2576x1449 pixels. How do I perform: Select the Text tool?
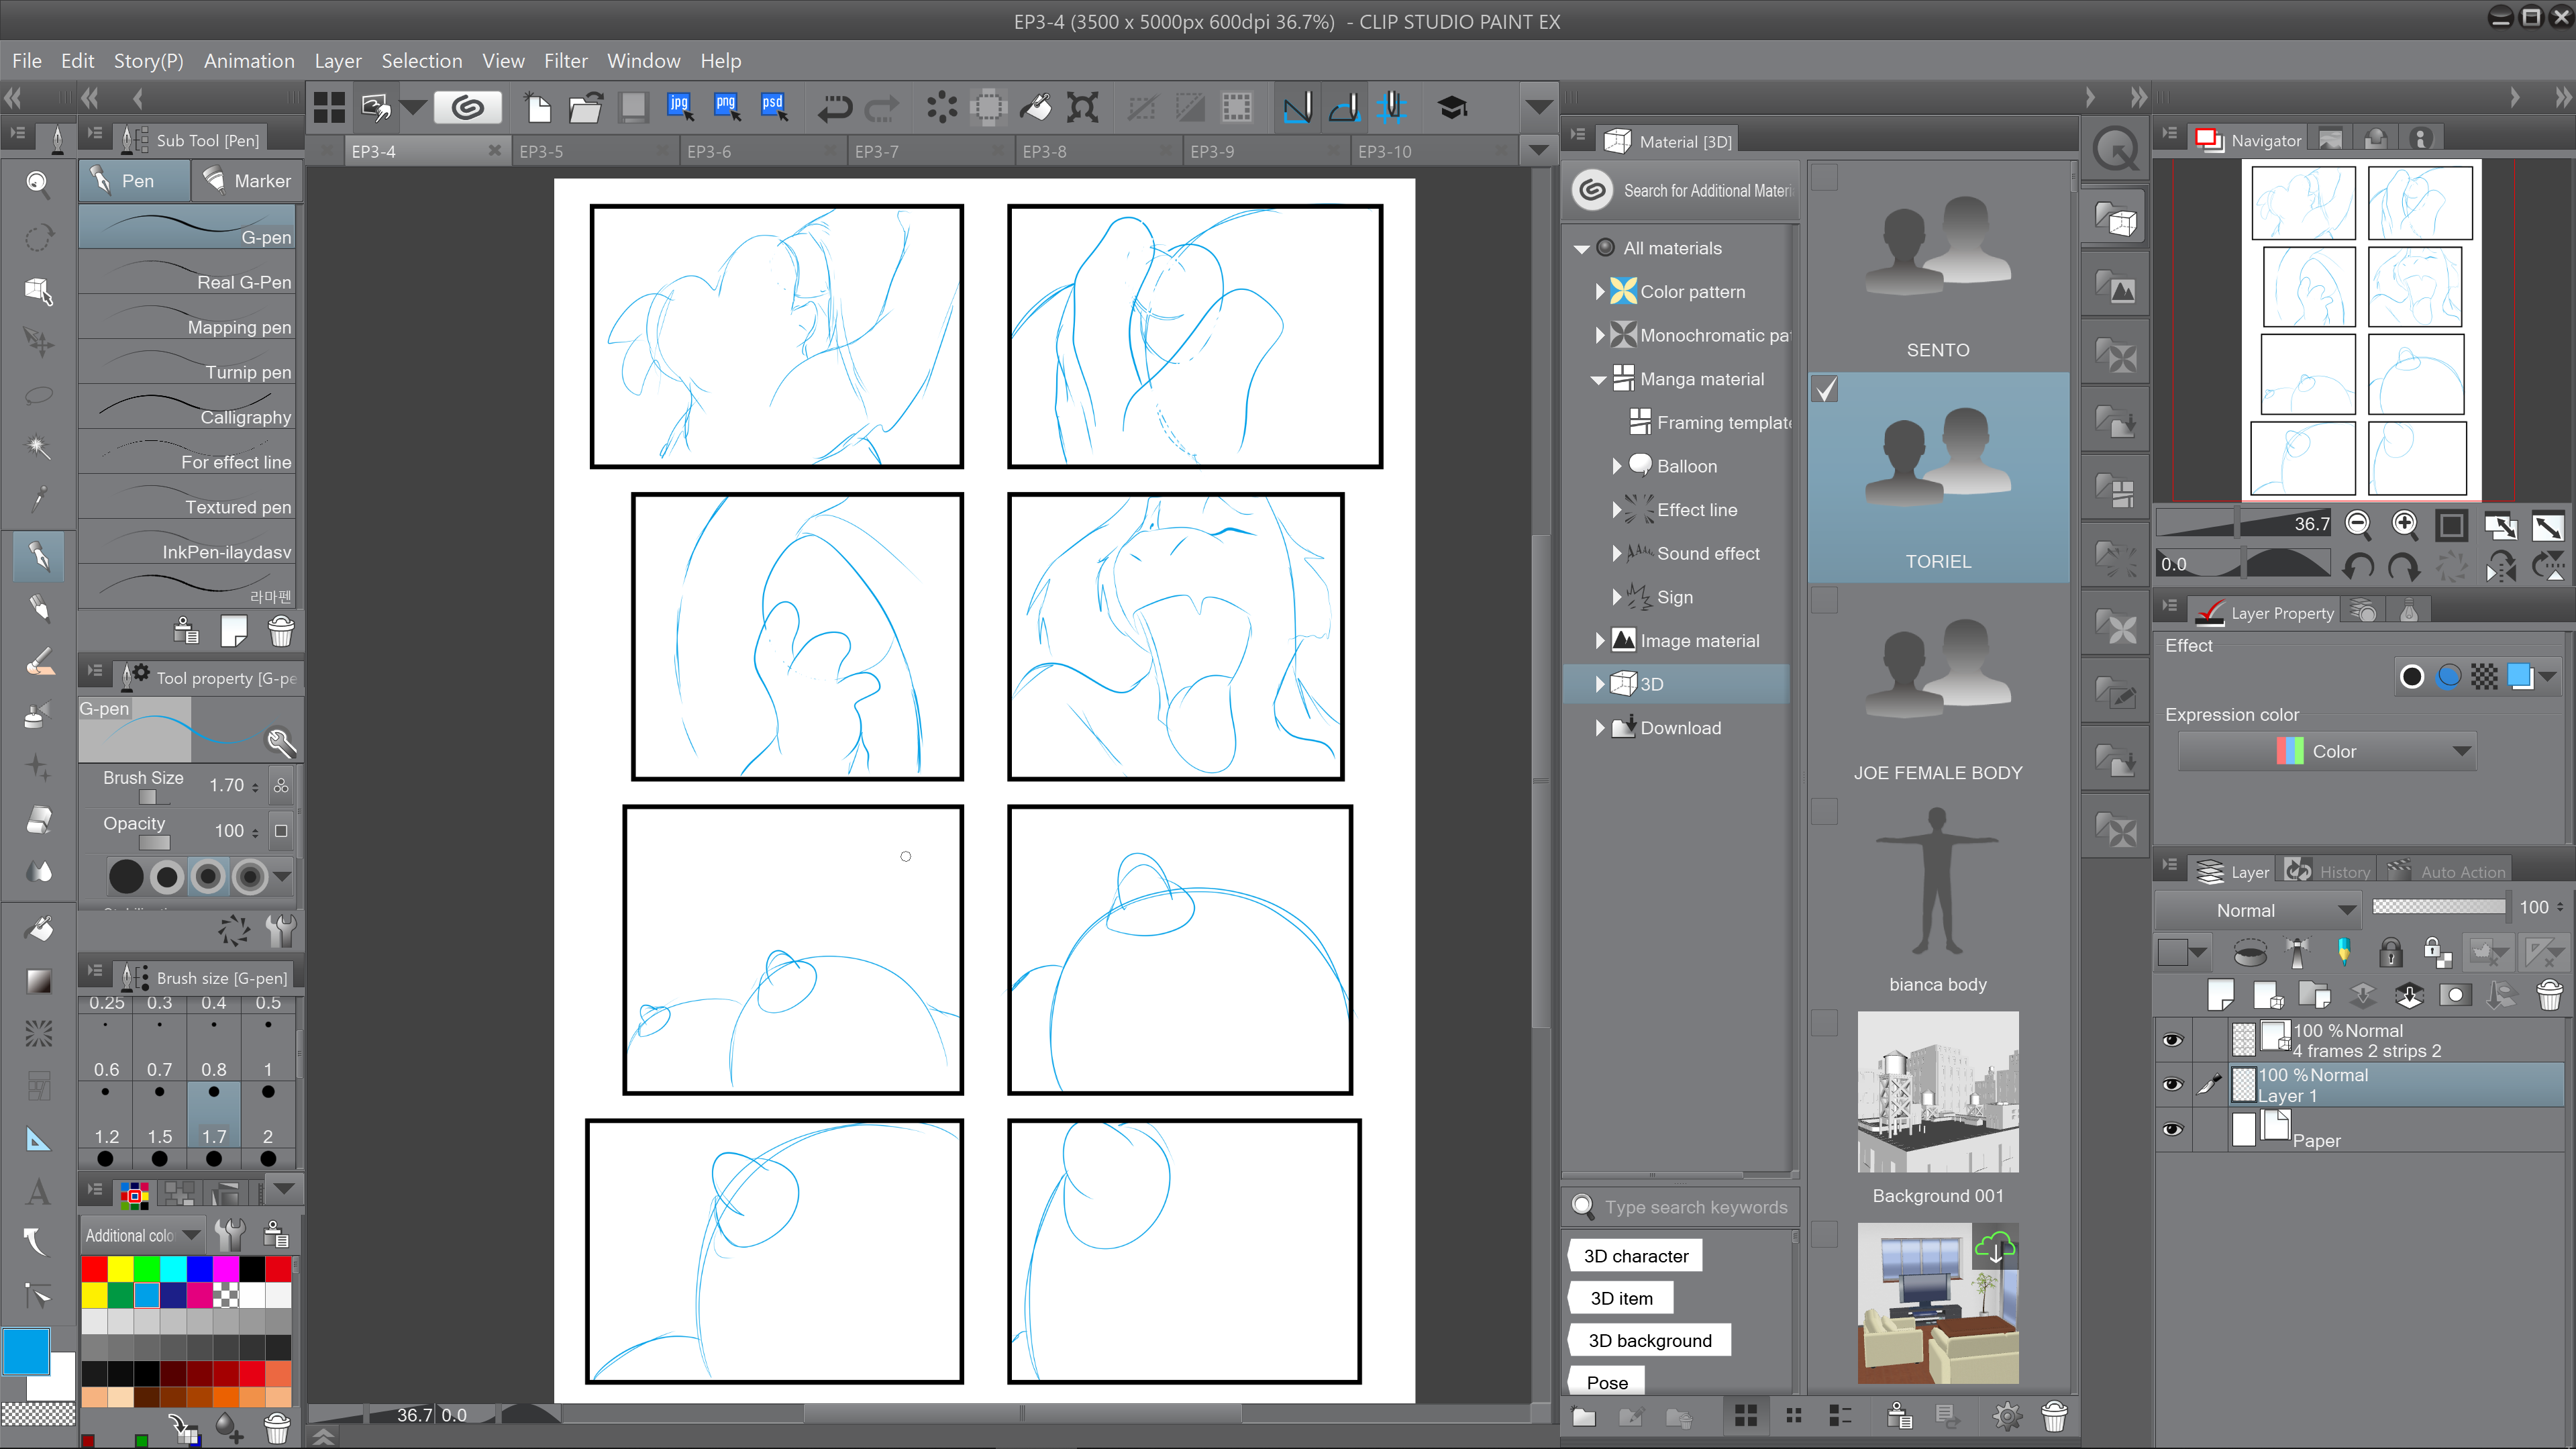(38, 1192)
